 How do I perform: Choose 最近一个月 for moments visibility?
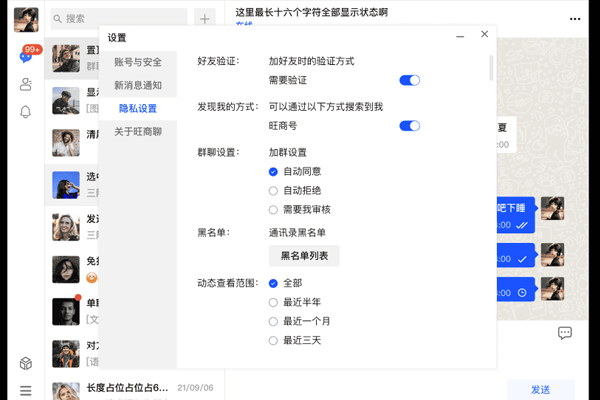[x=273, y=321]
